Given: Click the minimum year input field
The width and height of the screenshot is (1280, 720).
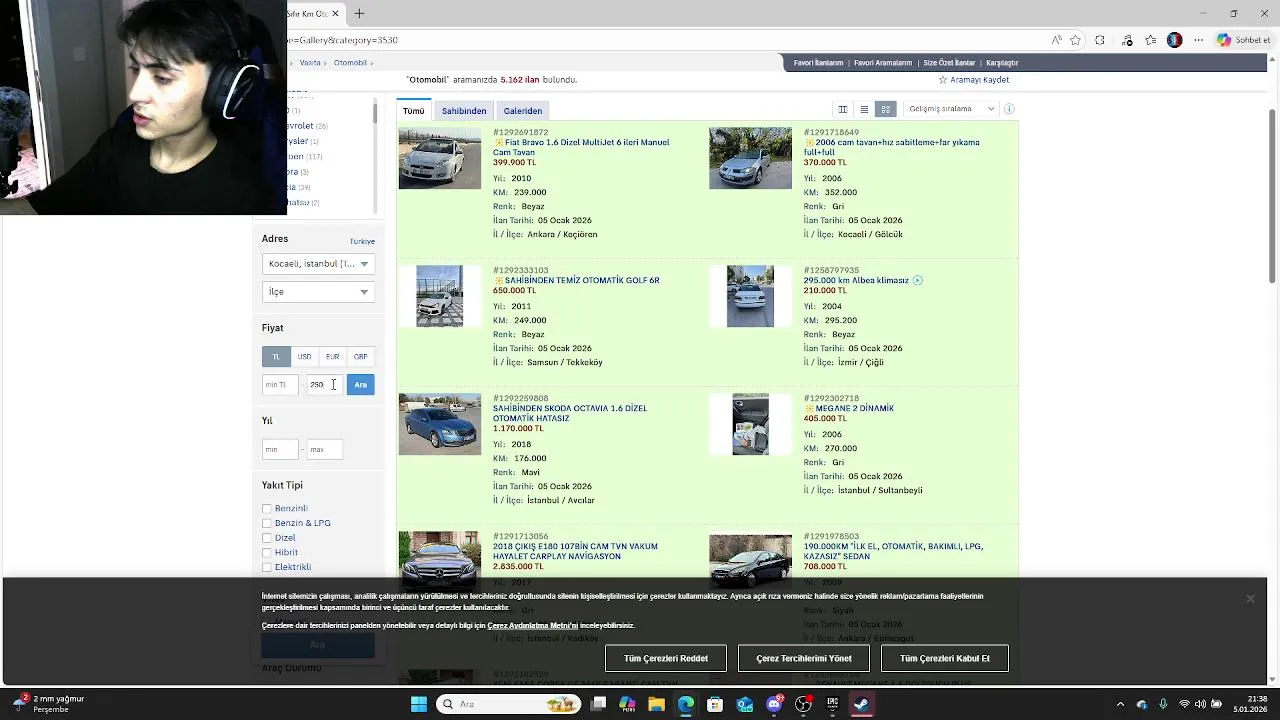Looking at the screenshot, I should point(280,450).
